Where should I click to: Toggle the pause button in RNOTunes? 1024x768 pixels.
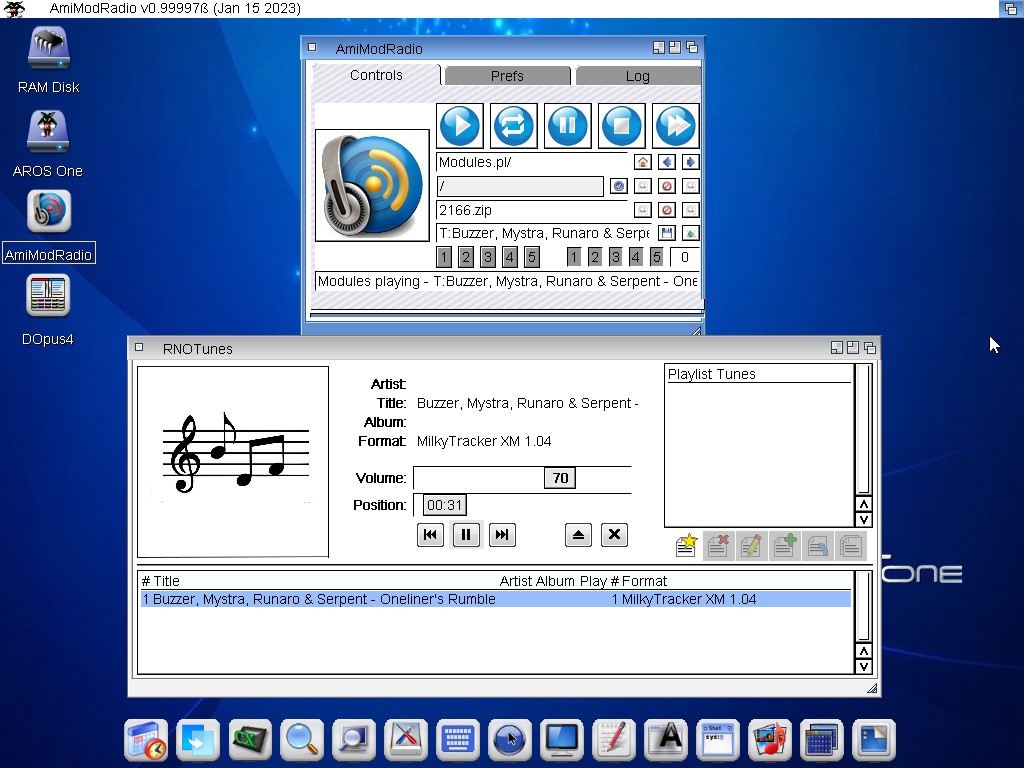point(466,535)
